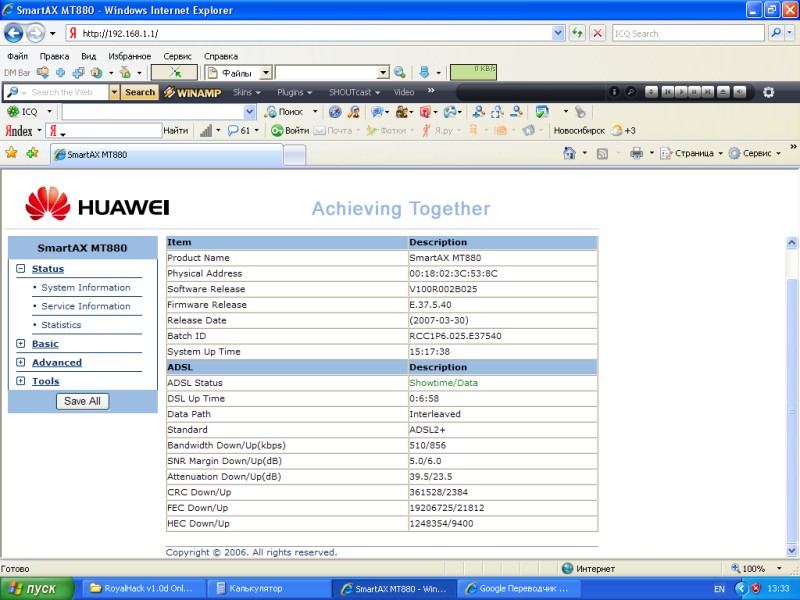Click the Yandex Я.ру icon
This screenshot has height=600, width=800.
point(426,131)
